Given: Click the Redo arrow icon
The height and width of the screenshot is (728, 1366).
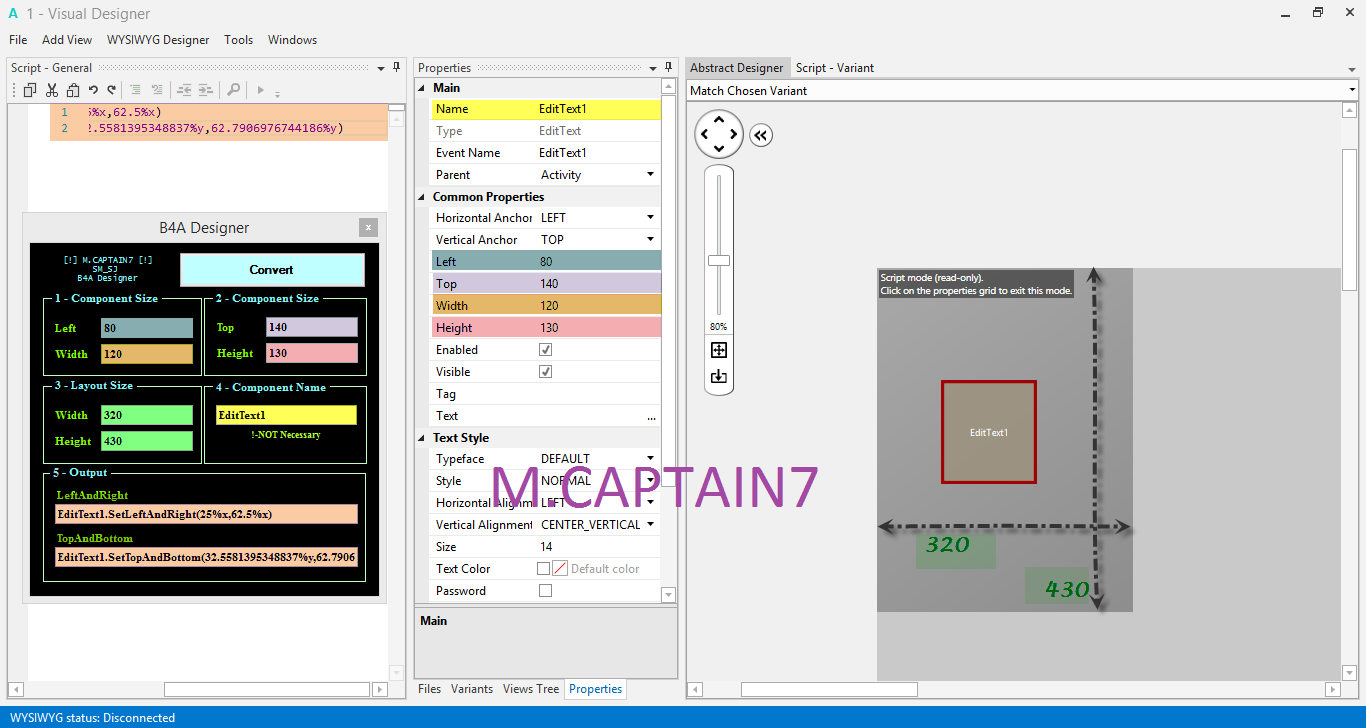Looking at the screenshot, I should (x=111, y=90).
